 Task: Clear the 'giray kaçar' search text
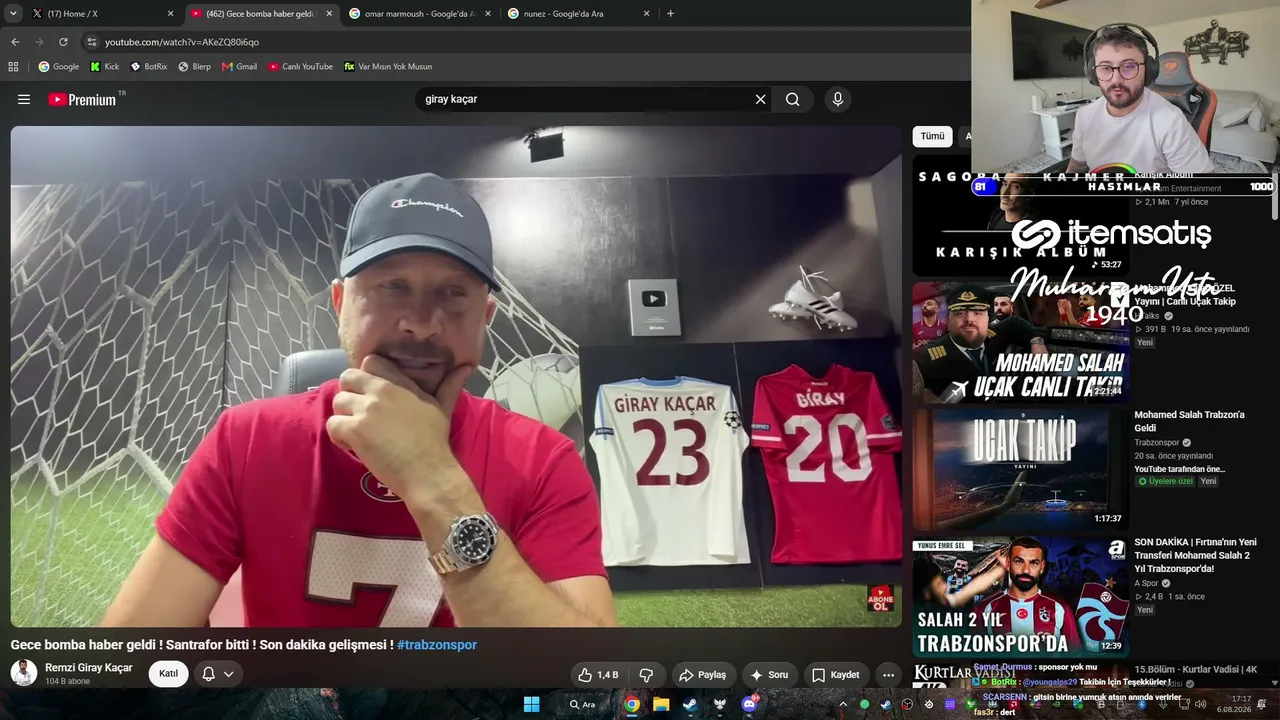(760, 99)
